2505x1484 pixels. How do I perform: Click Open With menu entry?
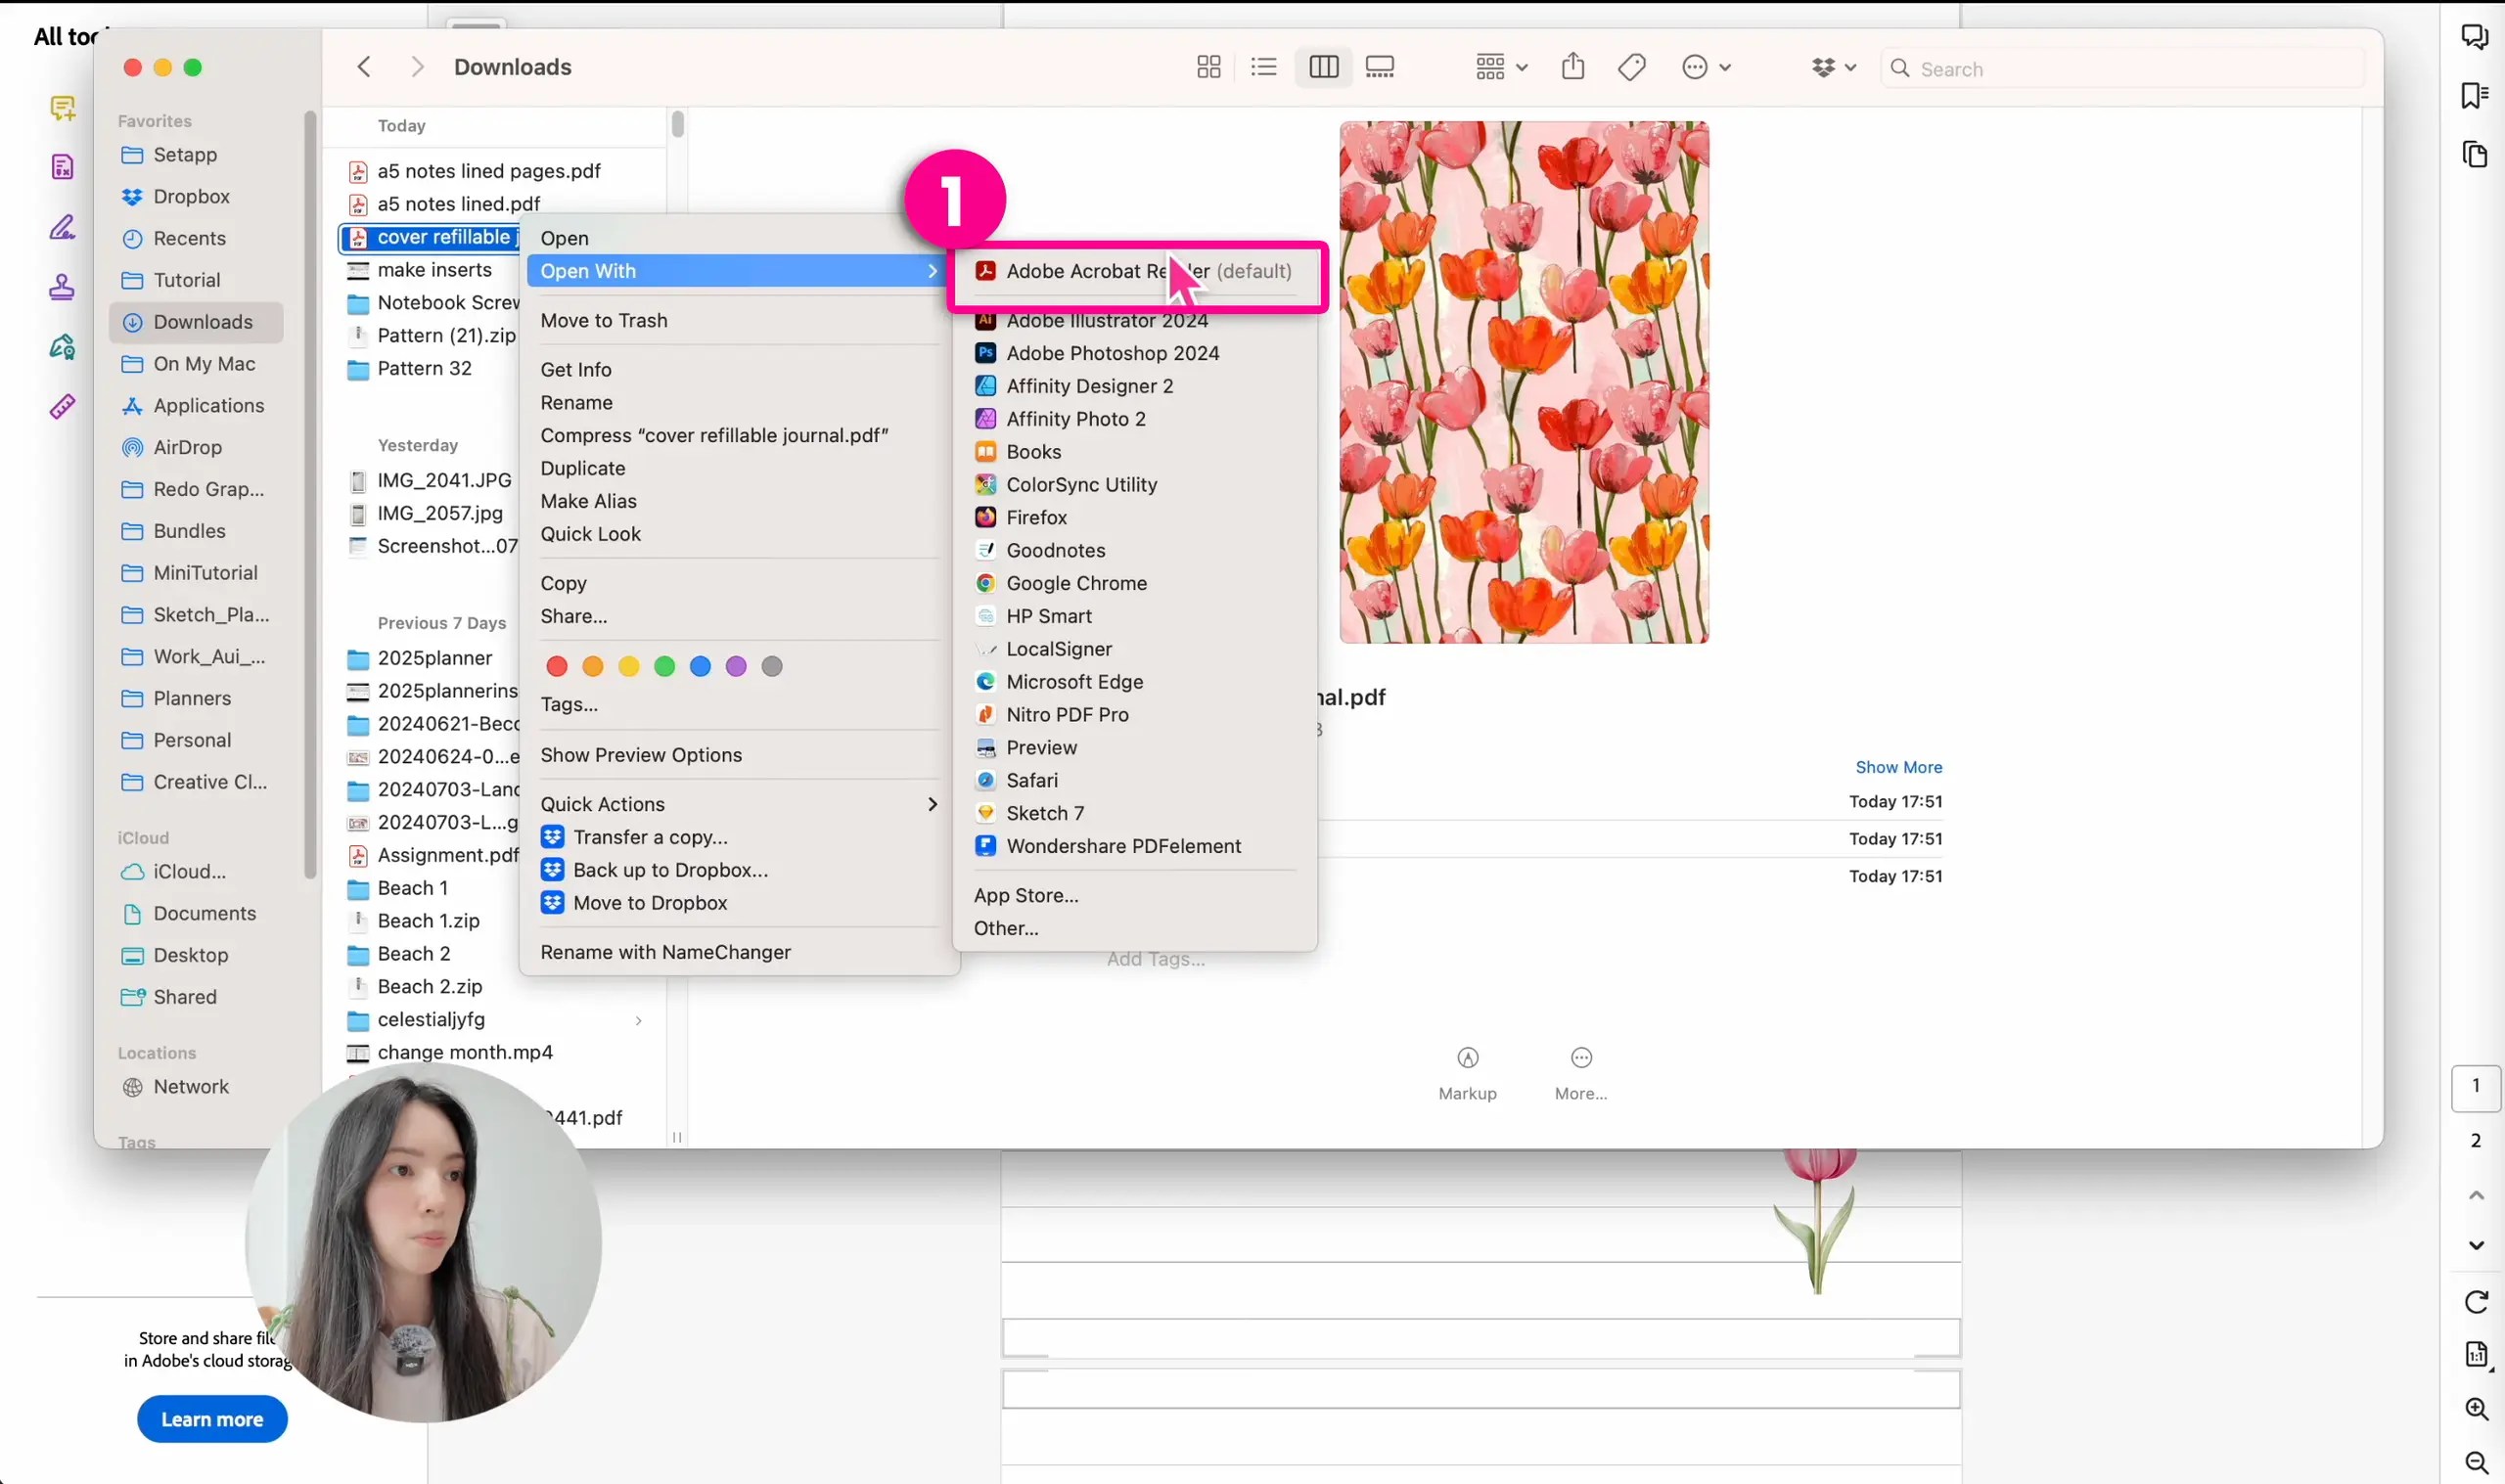737,271
